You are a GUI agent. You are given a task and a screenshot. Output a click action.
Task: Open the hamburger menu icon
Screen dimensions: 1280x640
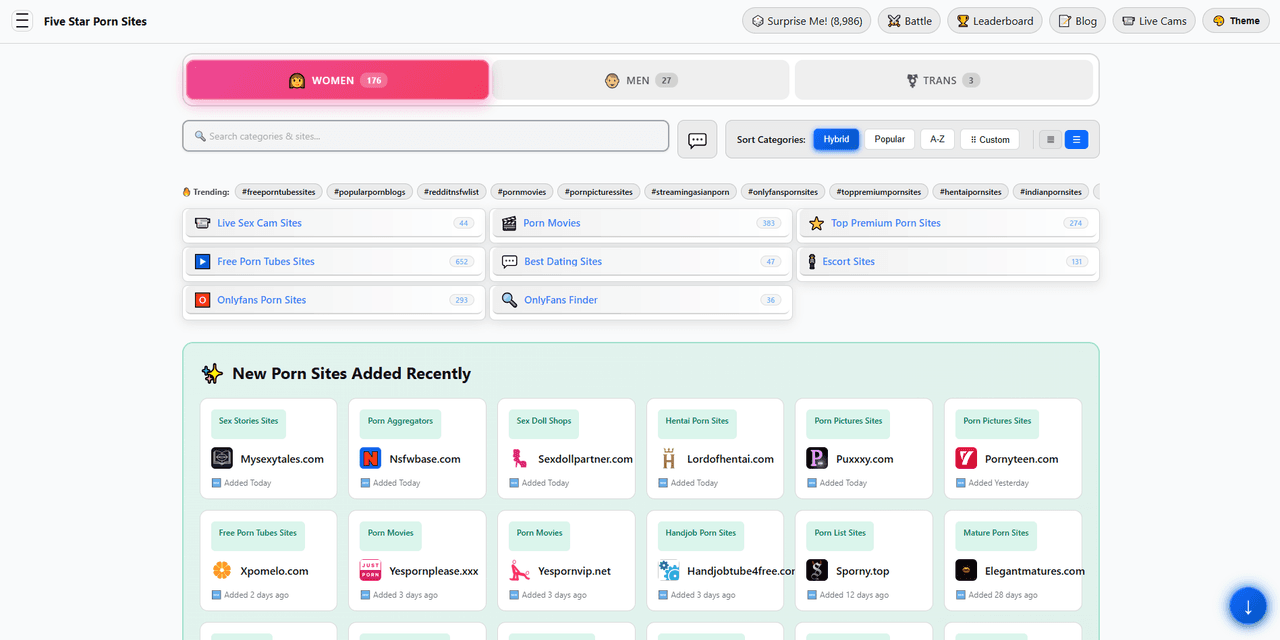[x=23, y=21]
